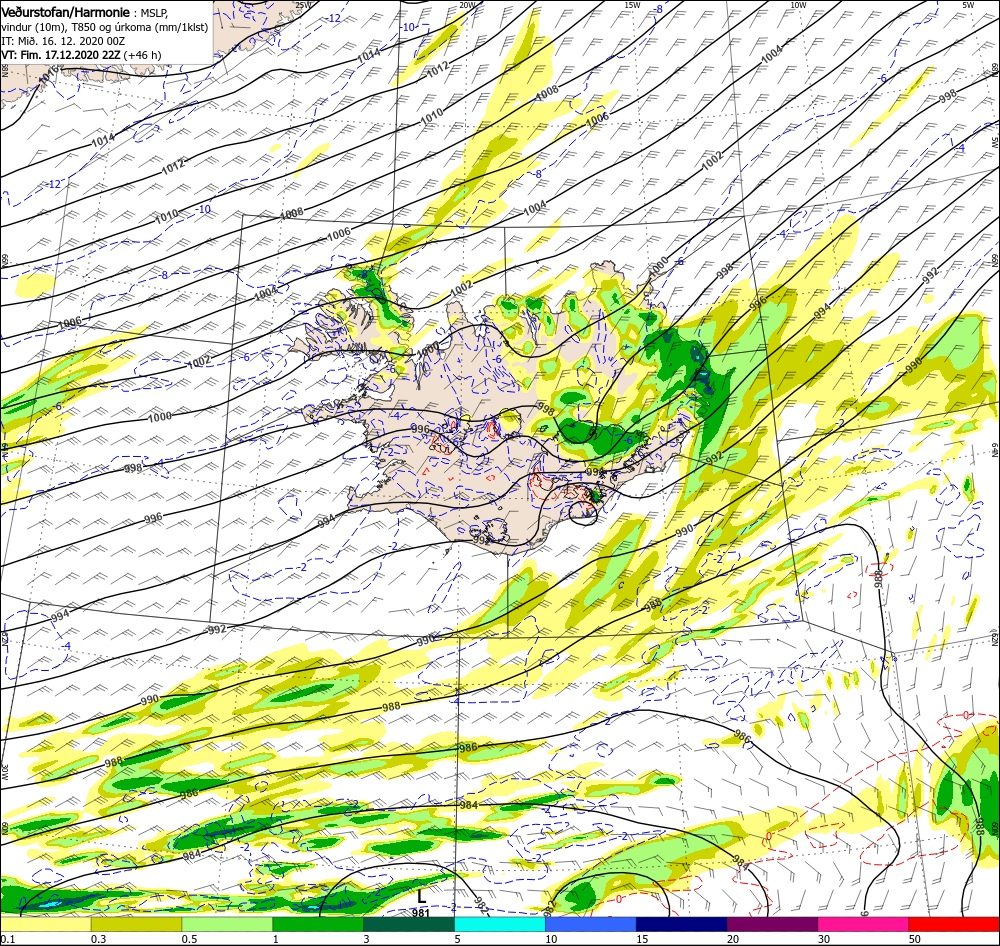Viewport: 1000px width, 946px height.
Task: Click the '0.1' legend value label
Action: 8,938
